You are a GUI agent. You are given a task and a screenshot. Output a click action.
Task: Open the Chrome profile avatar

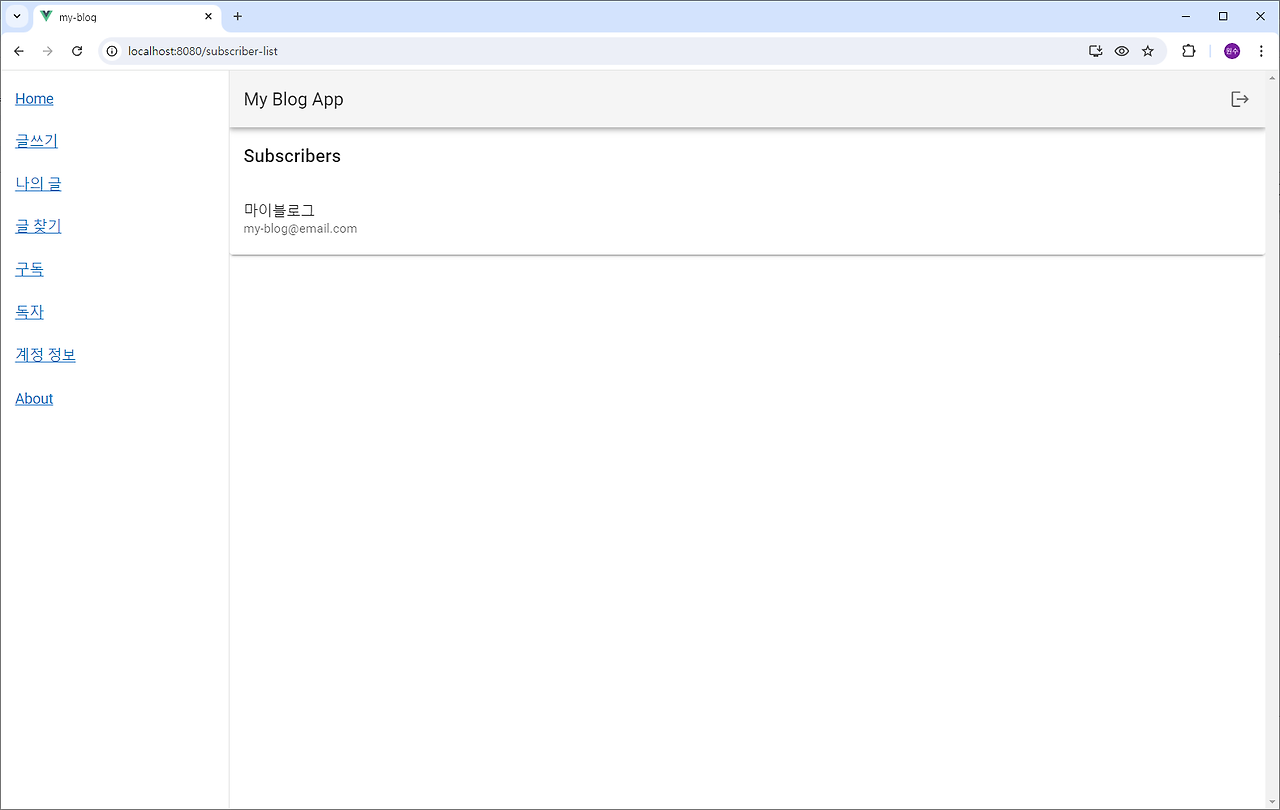1232,51
